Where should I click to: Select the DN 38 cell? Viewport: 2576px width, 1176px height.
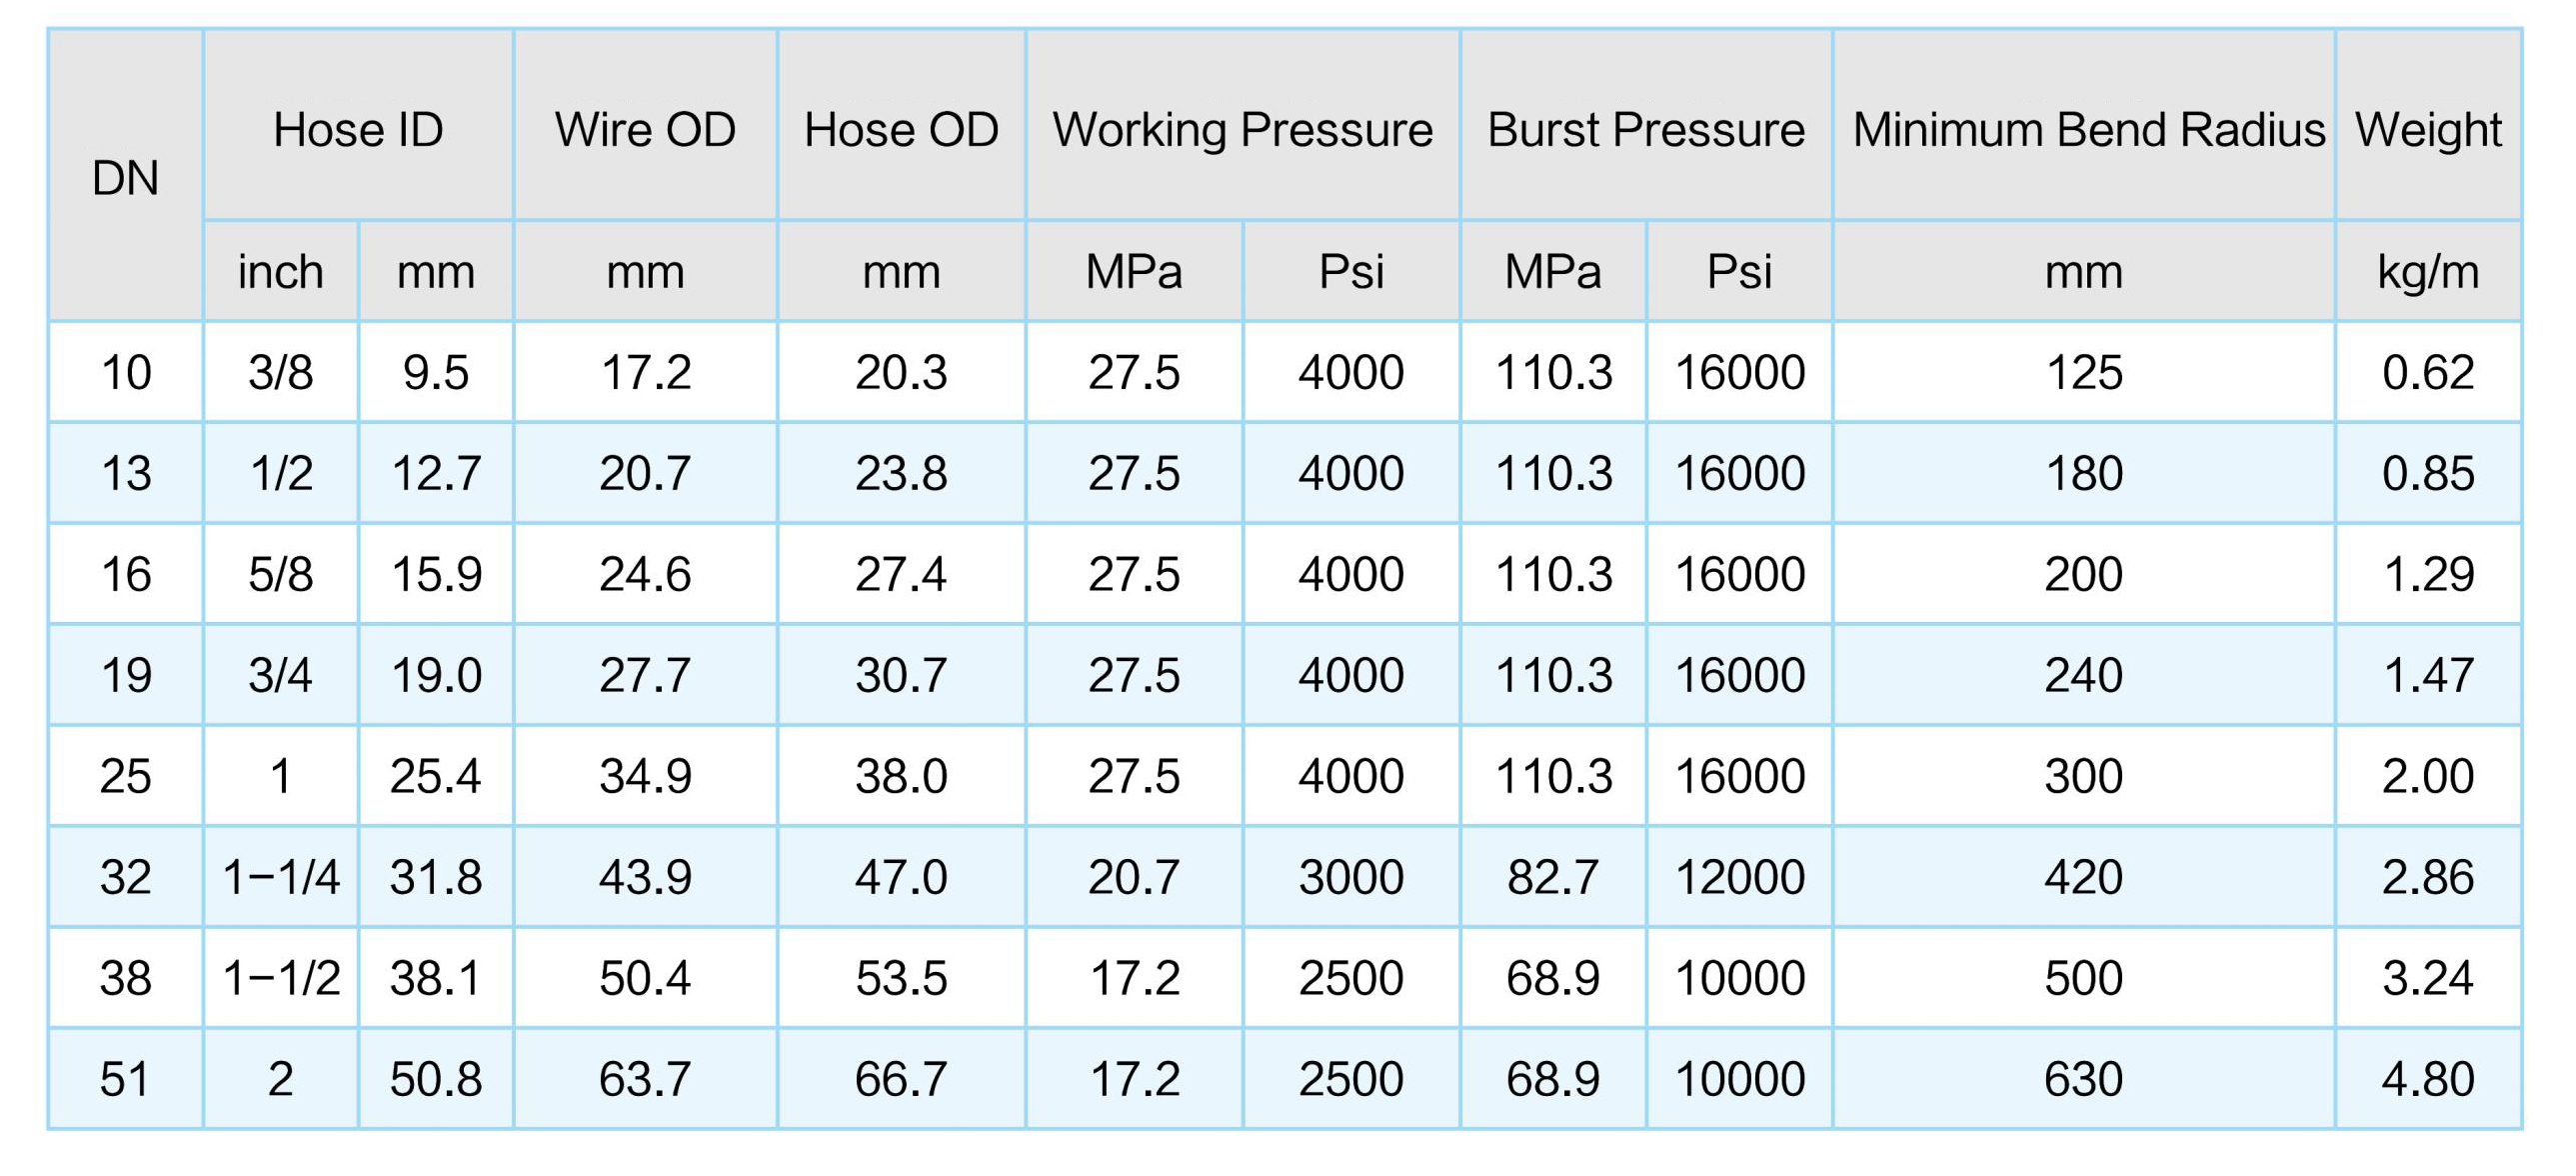[x=125, y=978]
